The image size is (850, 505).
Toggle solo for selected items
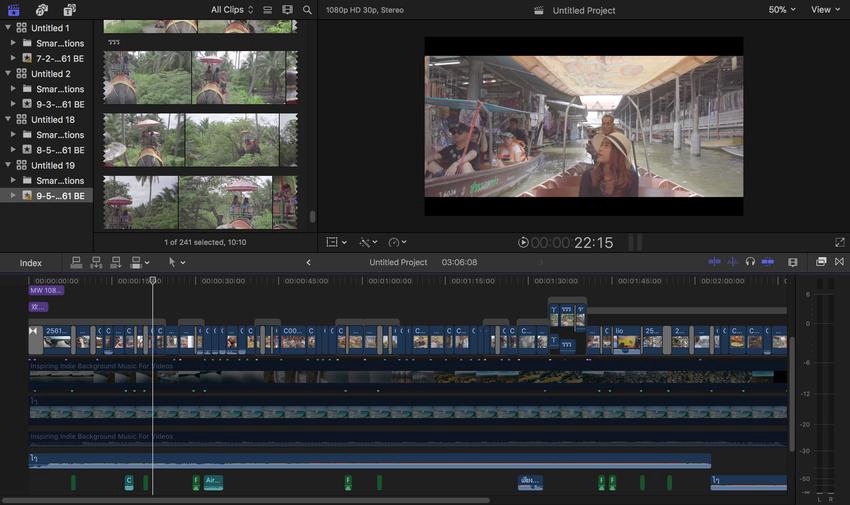tap(750, 262)
